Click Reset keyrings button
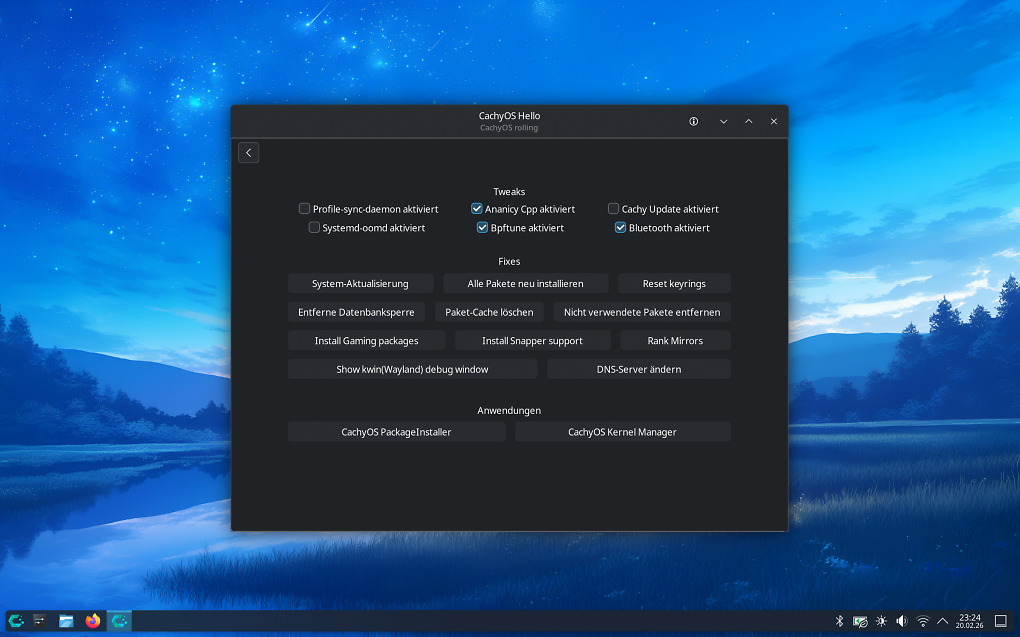 coord(675,284)
